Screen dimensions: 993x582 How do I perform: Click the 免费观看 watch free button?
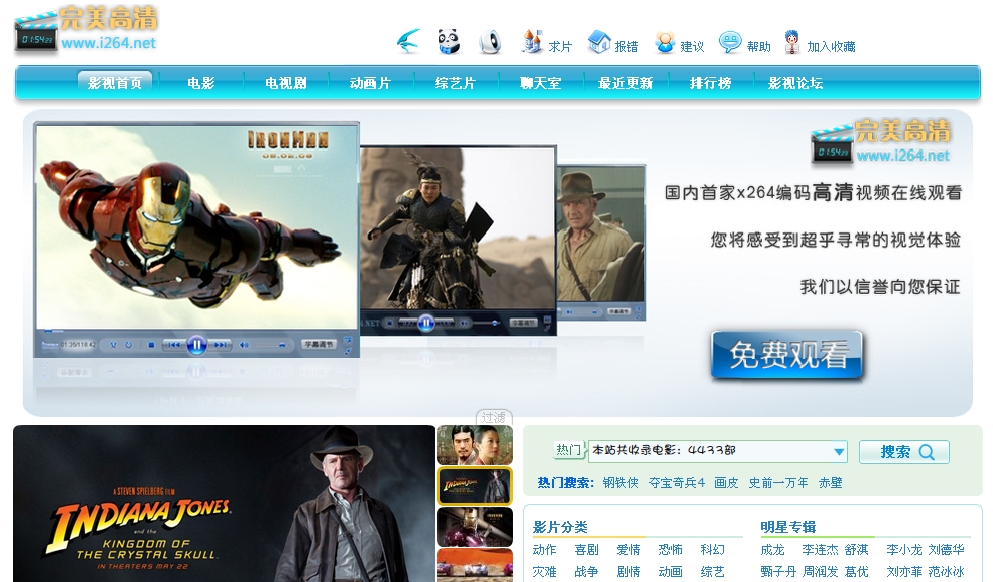787,355
